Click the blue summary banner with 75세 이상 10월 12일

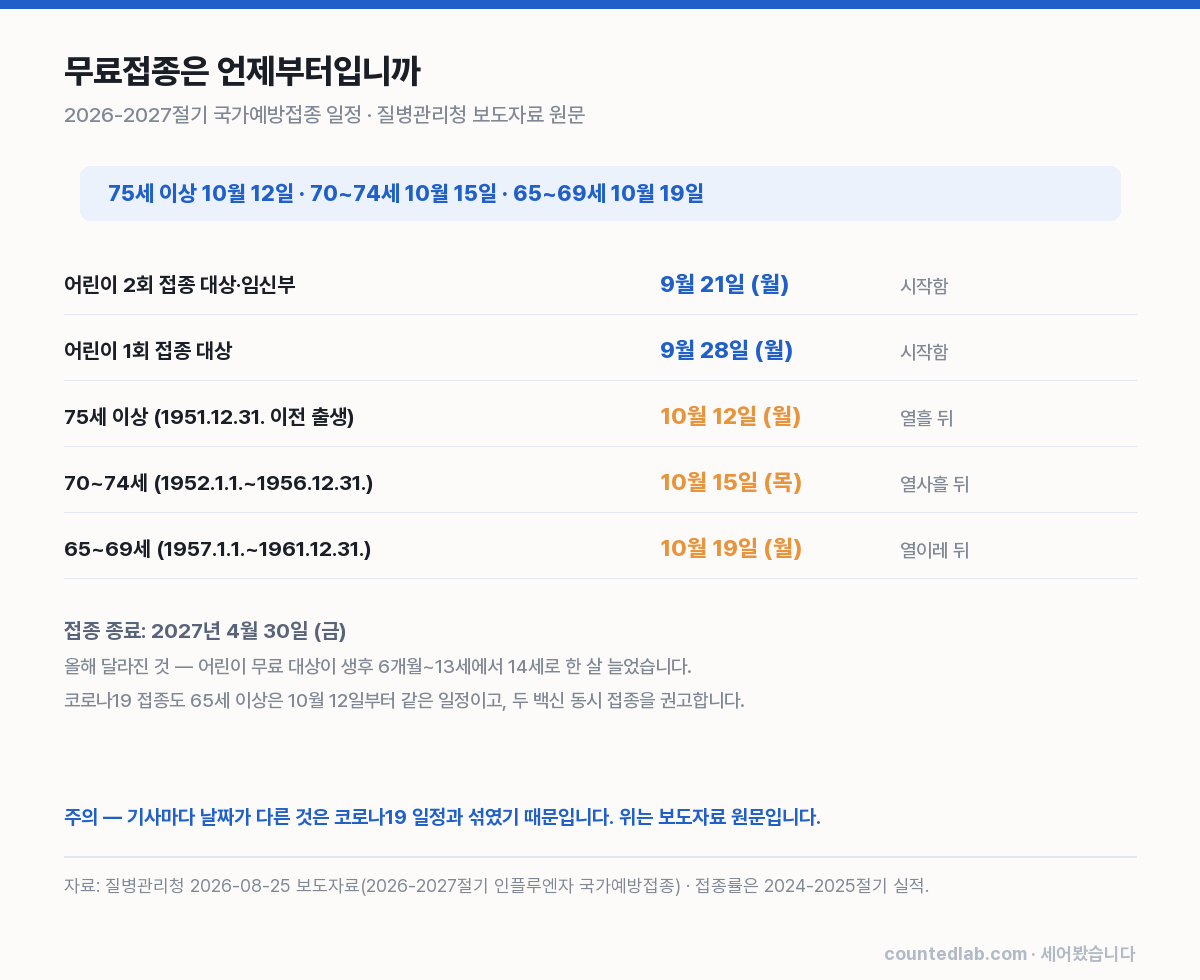600,193
